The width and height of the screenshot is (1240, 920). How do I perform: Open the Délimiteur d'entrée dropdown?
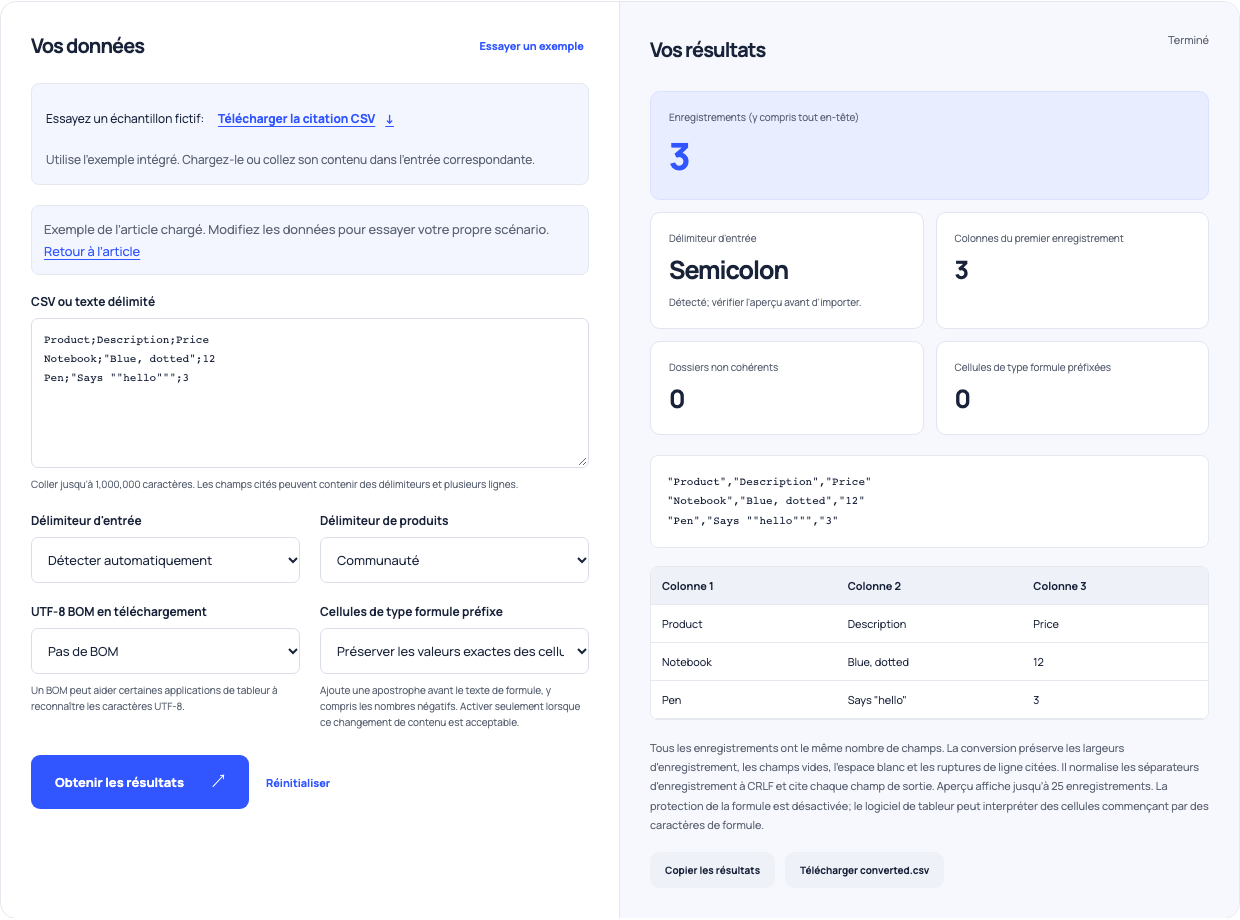(x=165, y=560)
